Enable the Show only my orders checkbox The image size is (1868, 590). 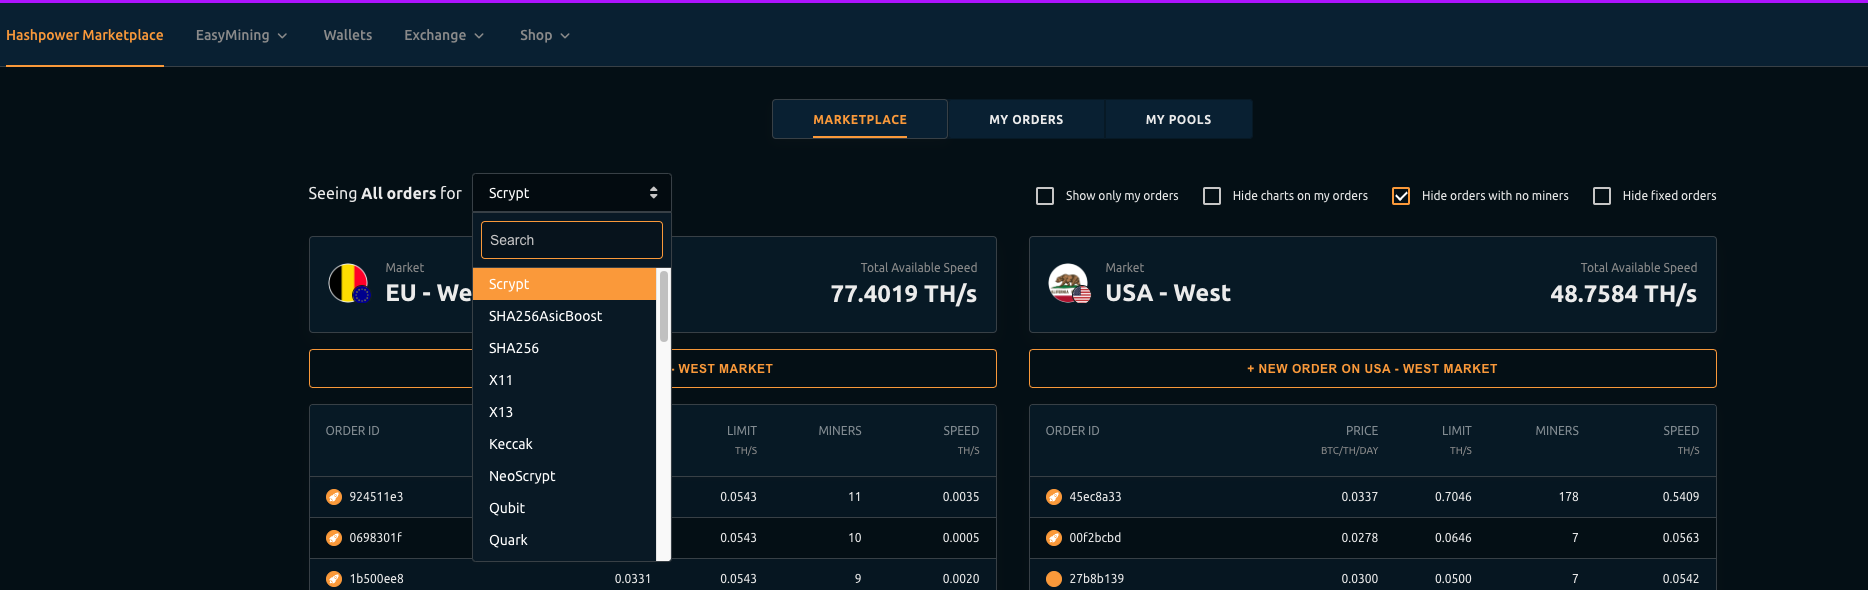coord(1045,196)
